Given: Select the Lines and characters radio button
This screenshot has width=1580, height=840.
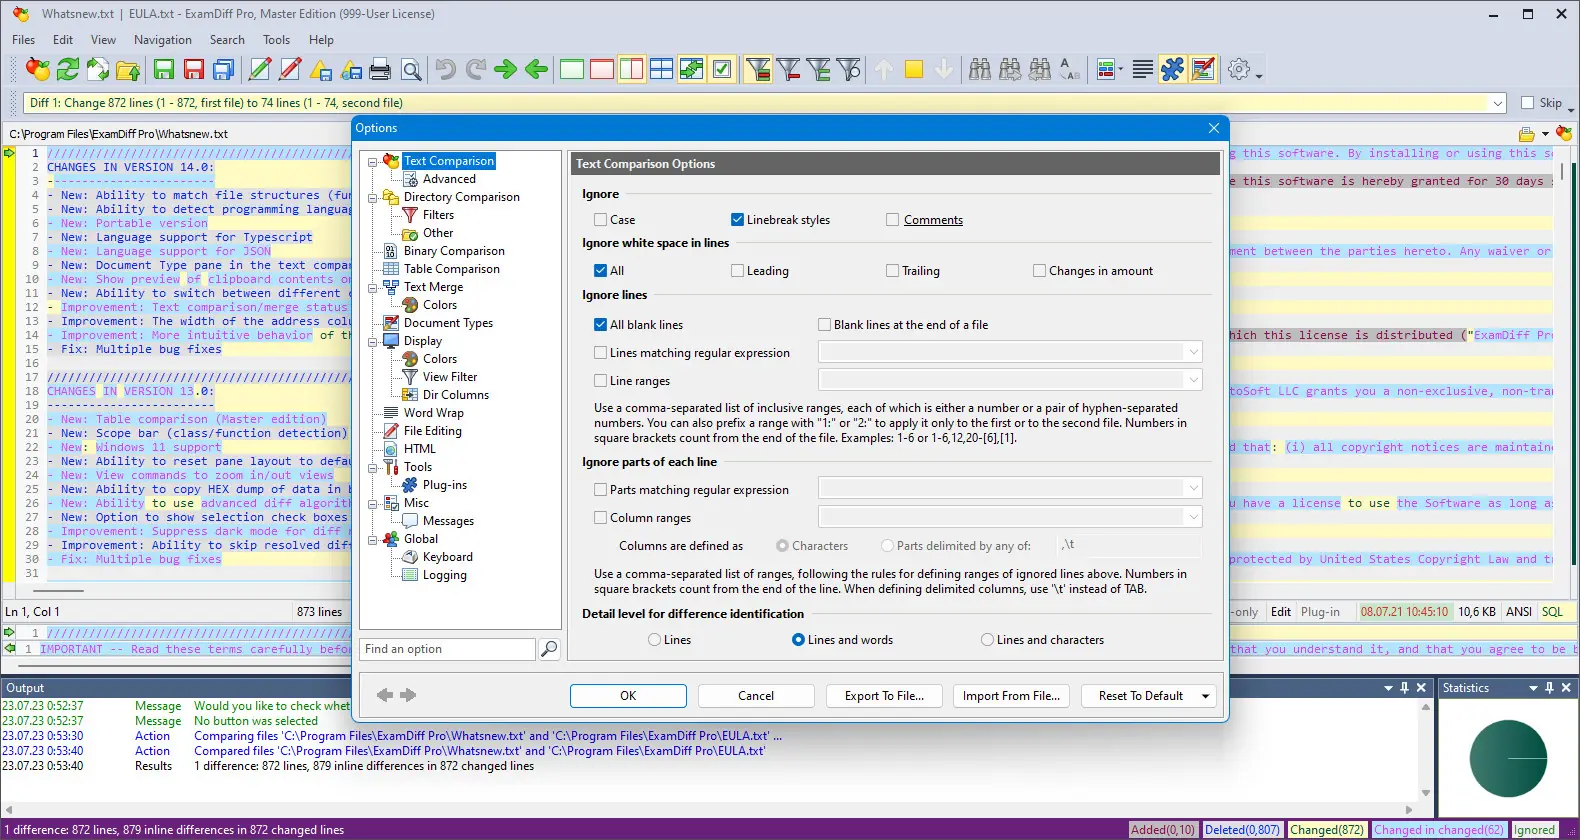Looking at the screenshot, I should [x=987, y=640].
